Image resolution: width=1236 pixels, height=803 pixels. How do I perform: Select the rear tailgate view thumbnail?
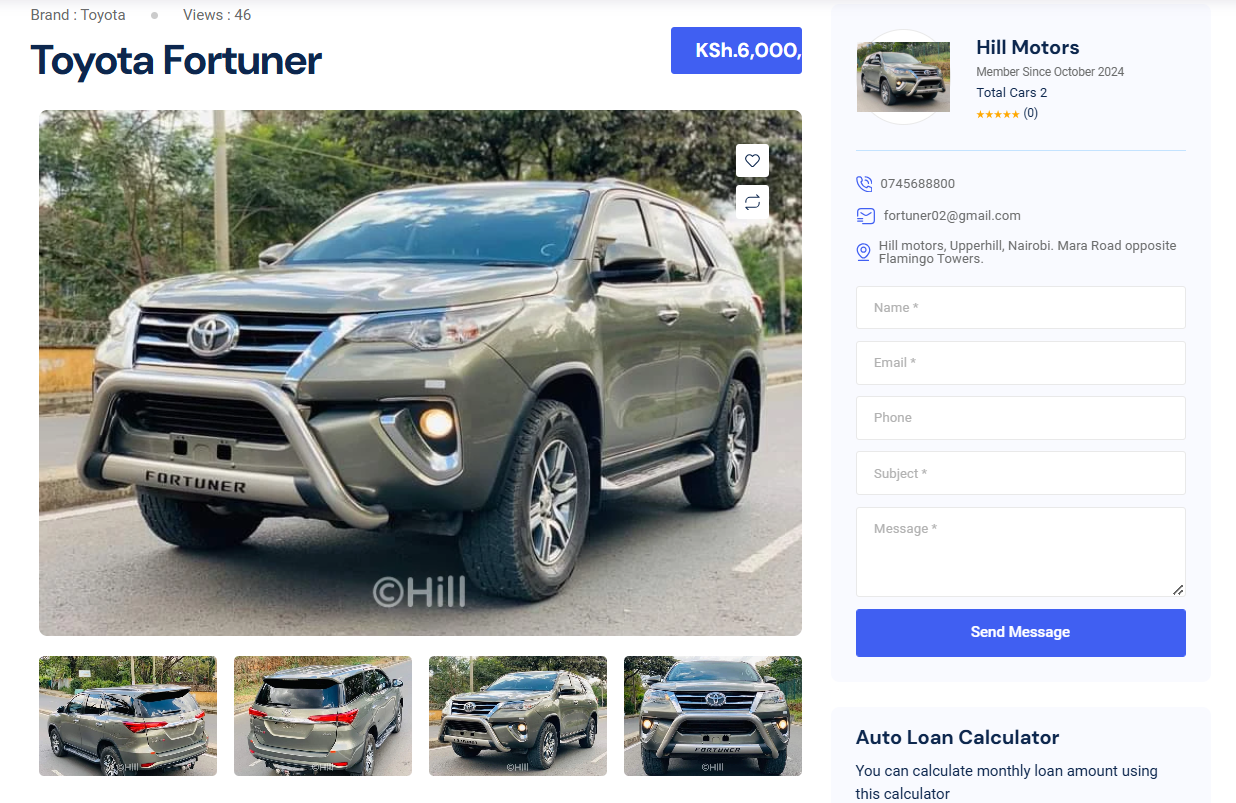pos(323,716)
